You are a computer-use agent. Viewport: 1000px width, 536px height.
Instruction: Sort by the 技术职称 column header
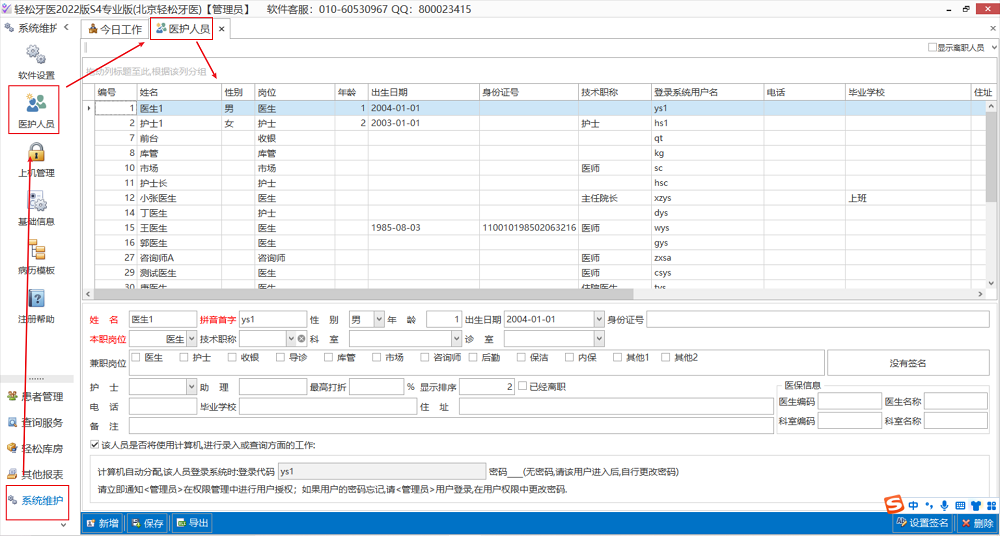coord(614,92)
